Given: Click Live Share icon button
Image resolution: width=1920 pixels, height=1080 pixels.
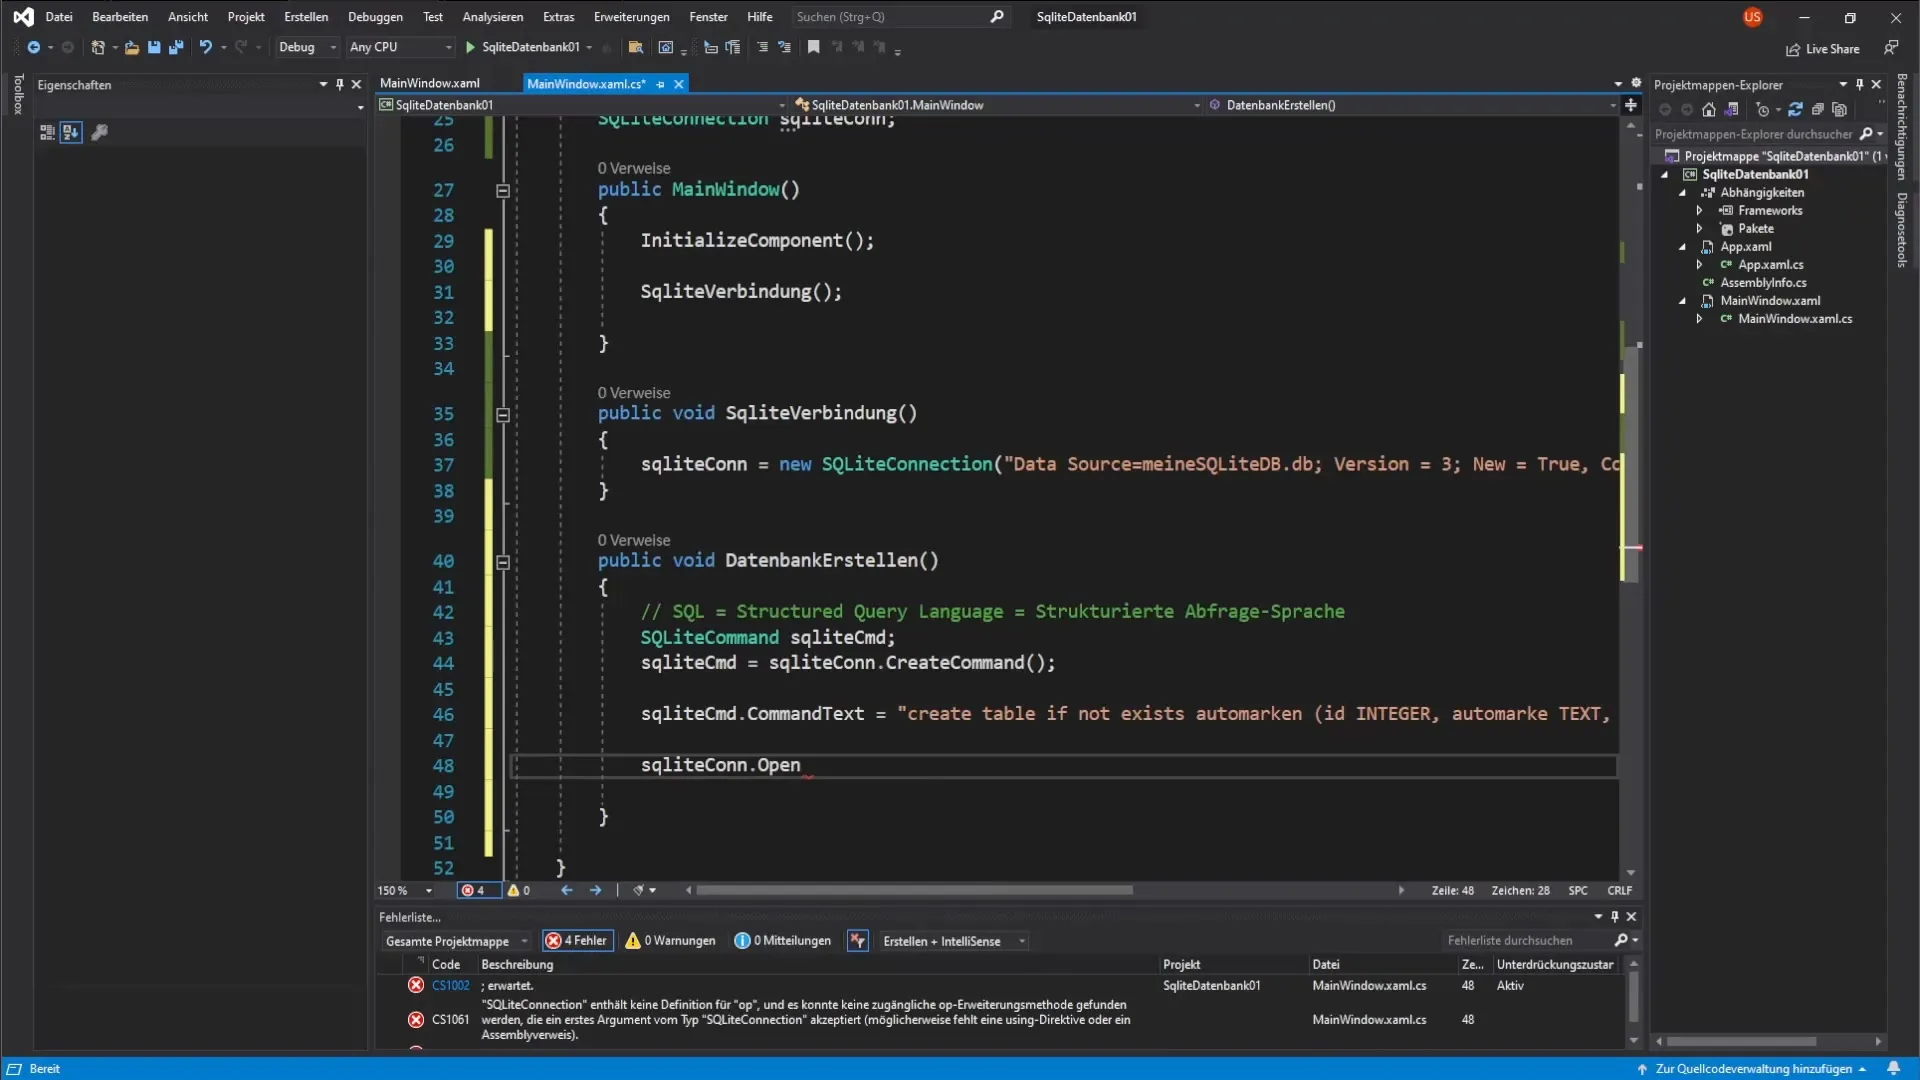Looking at the screenshot, I should point(1823,49).
